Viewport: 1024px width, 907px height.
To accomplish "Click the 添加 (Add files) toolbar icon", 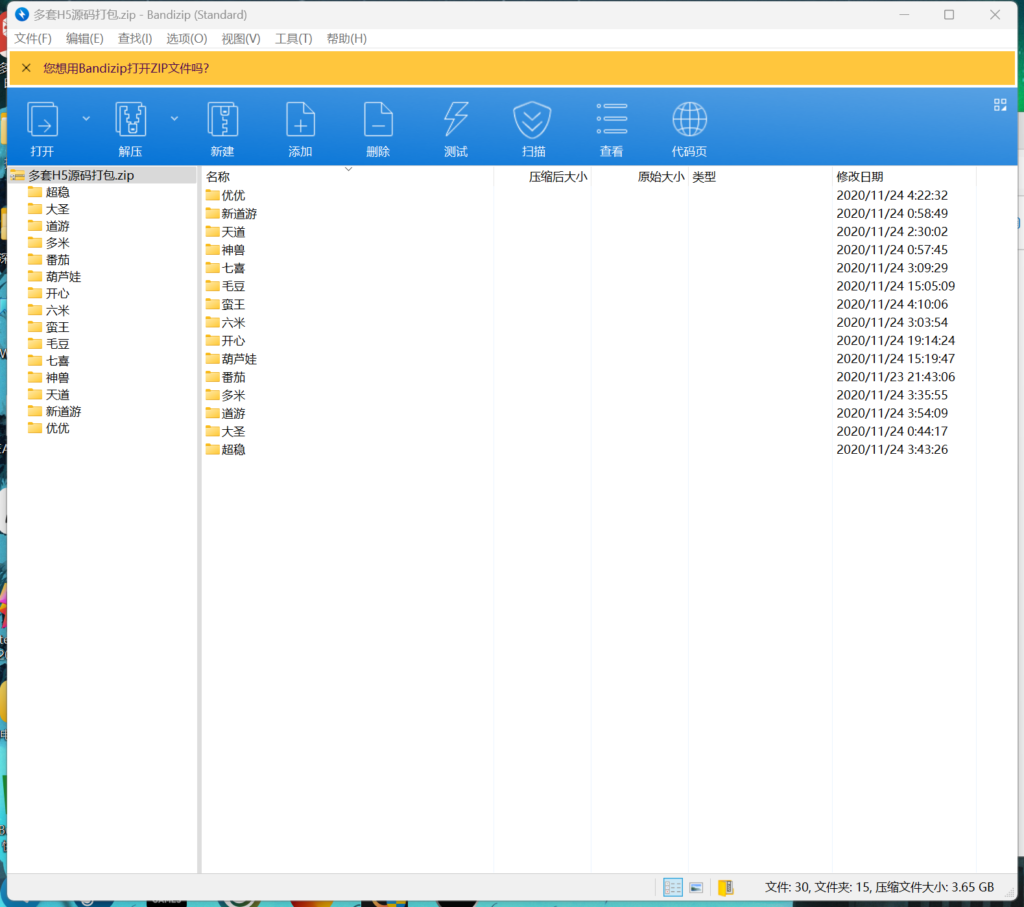I will click(x=300, y=121).
